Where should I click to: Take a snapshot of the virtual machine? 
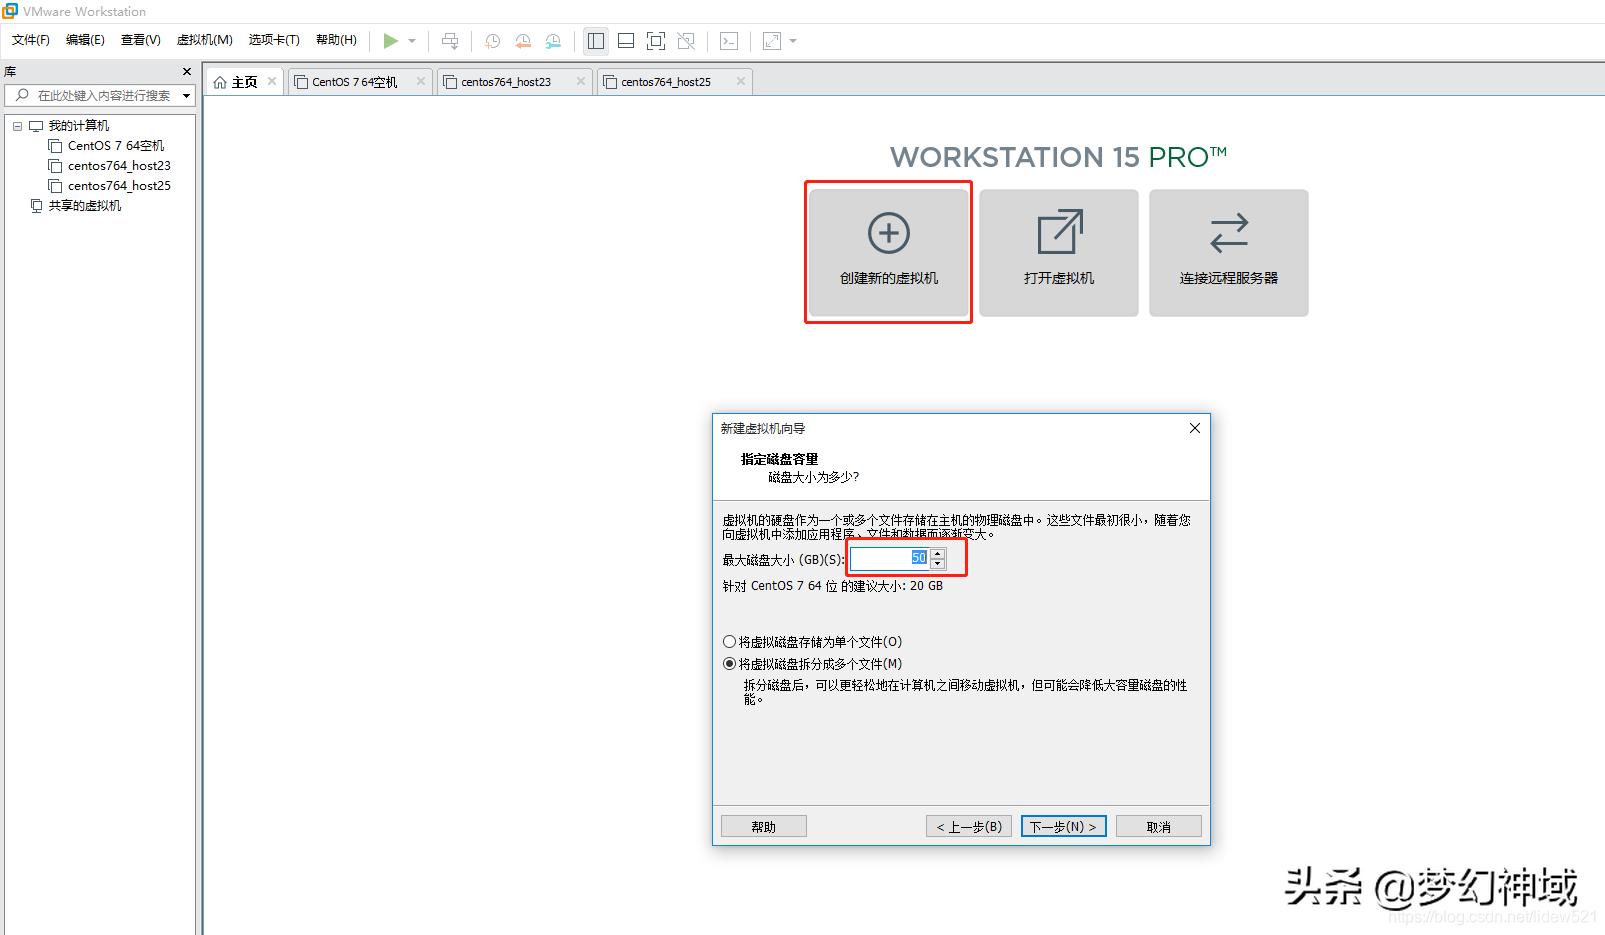click(491, 40)
